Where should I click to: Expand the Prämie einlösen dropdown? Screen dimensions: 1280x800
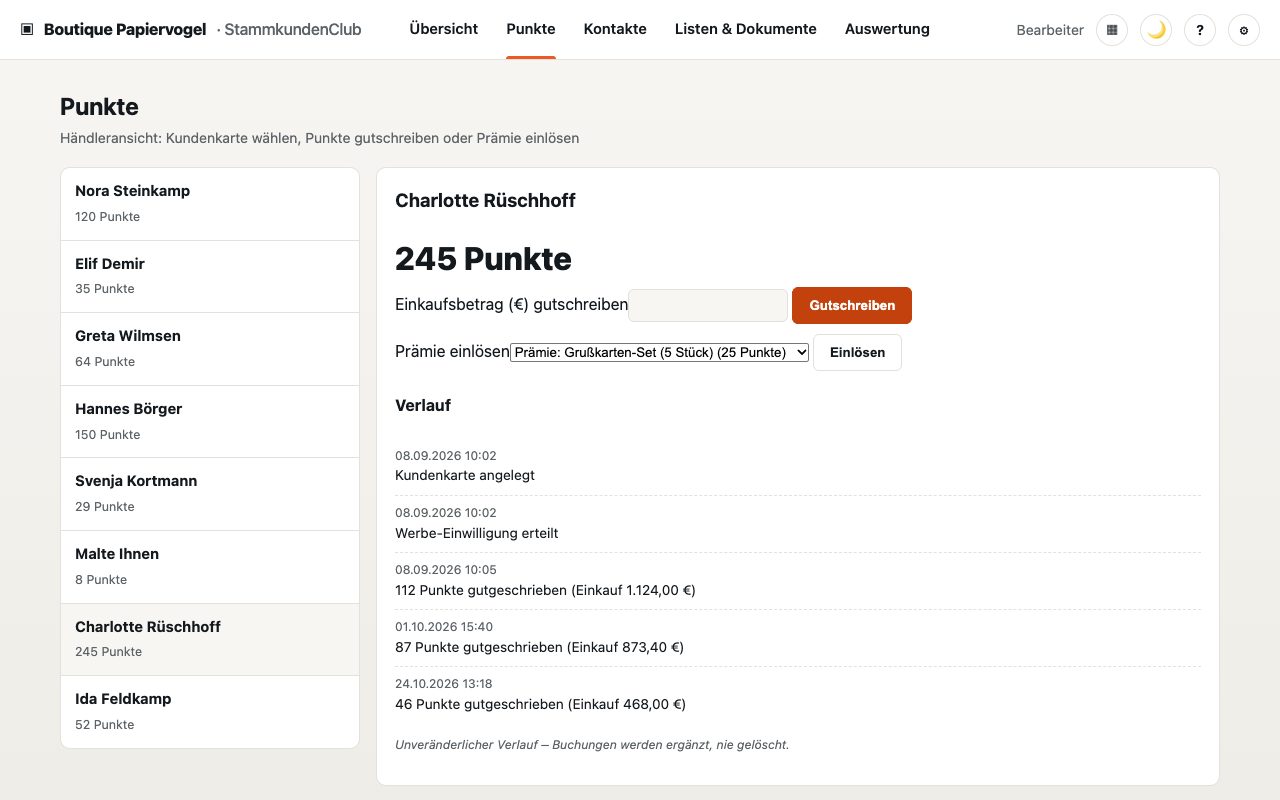point(659,352)
